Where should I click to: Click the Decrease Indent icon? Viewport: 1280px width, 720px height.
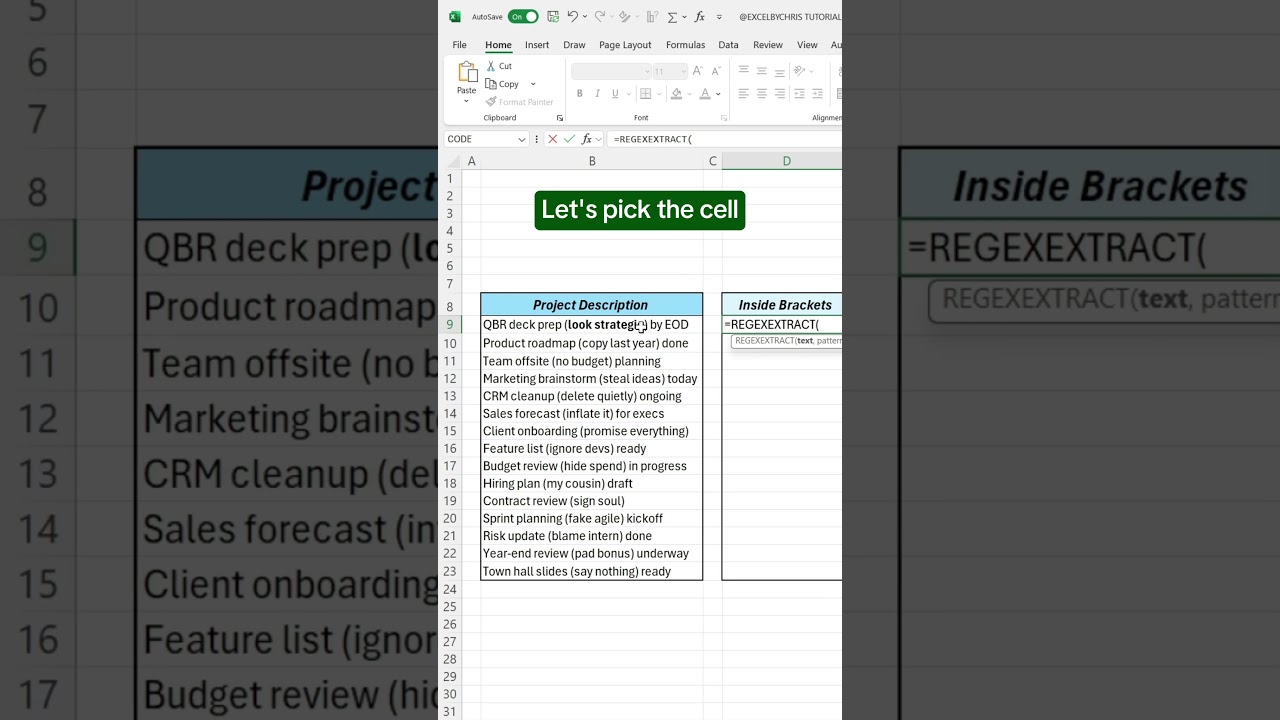801,94
